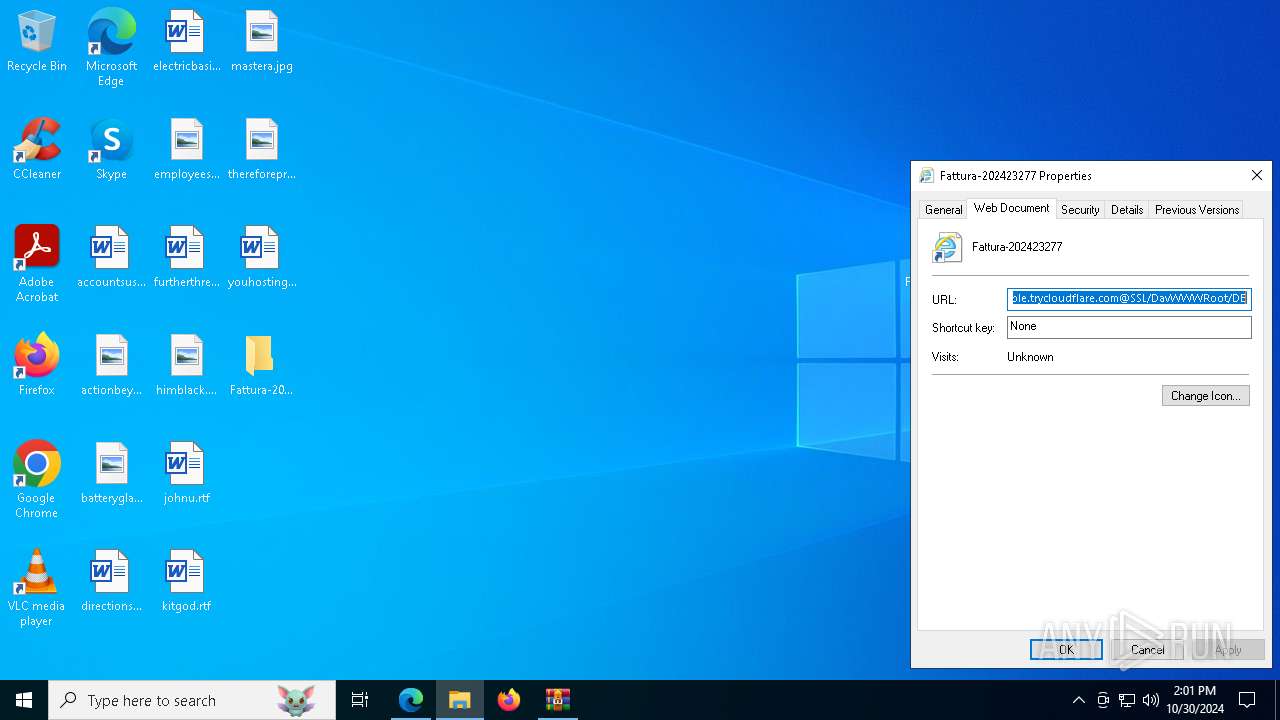The height and width of the screenshot is (720, 1280).
Task: Close the Fattura Properties dialog
Action: tap(1257, 175)
